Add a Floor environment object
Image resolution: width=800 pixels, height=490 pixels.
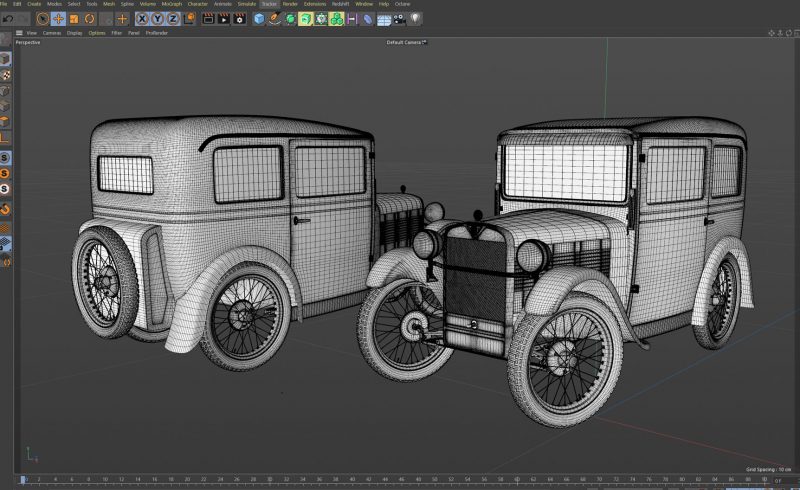coord(384,20)
